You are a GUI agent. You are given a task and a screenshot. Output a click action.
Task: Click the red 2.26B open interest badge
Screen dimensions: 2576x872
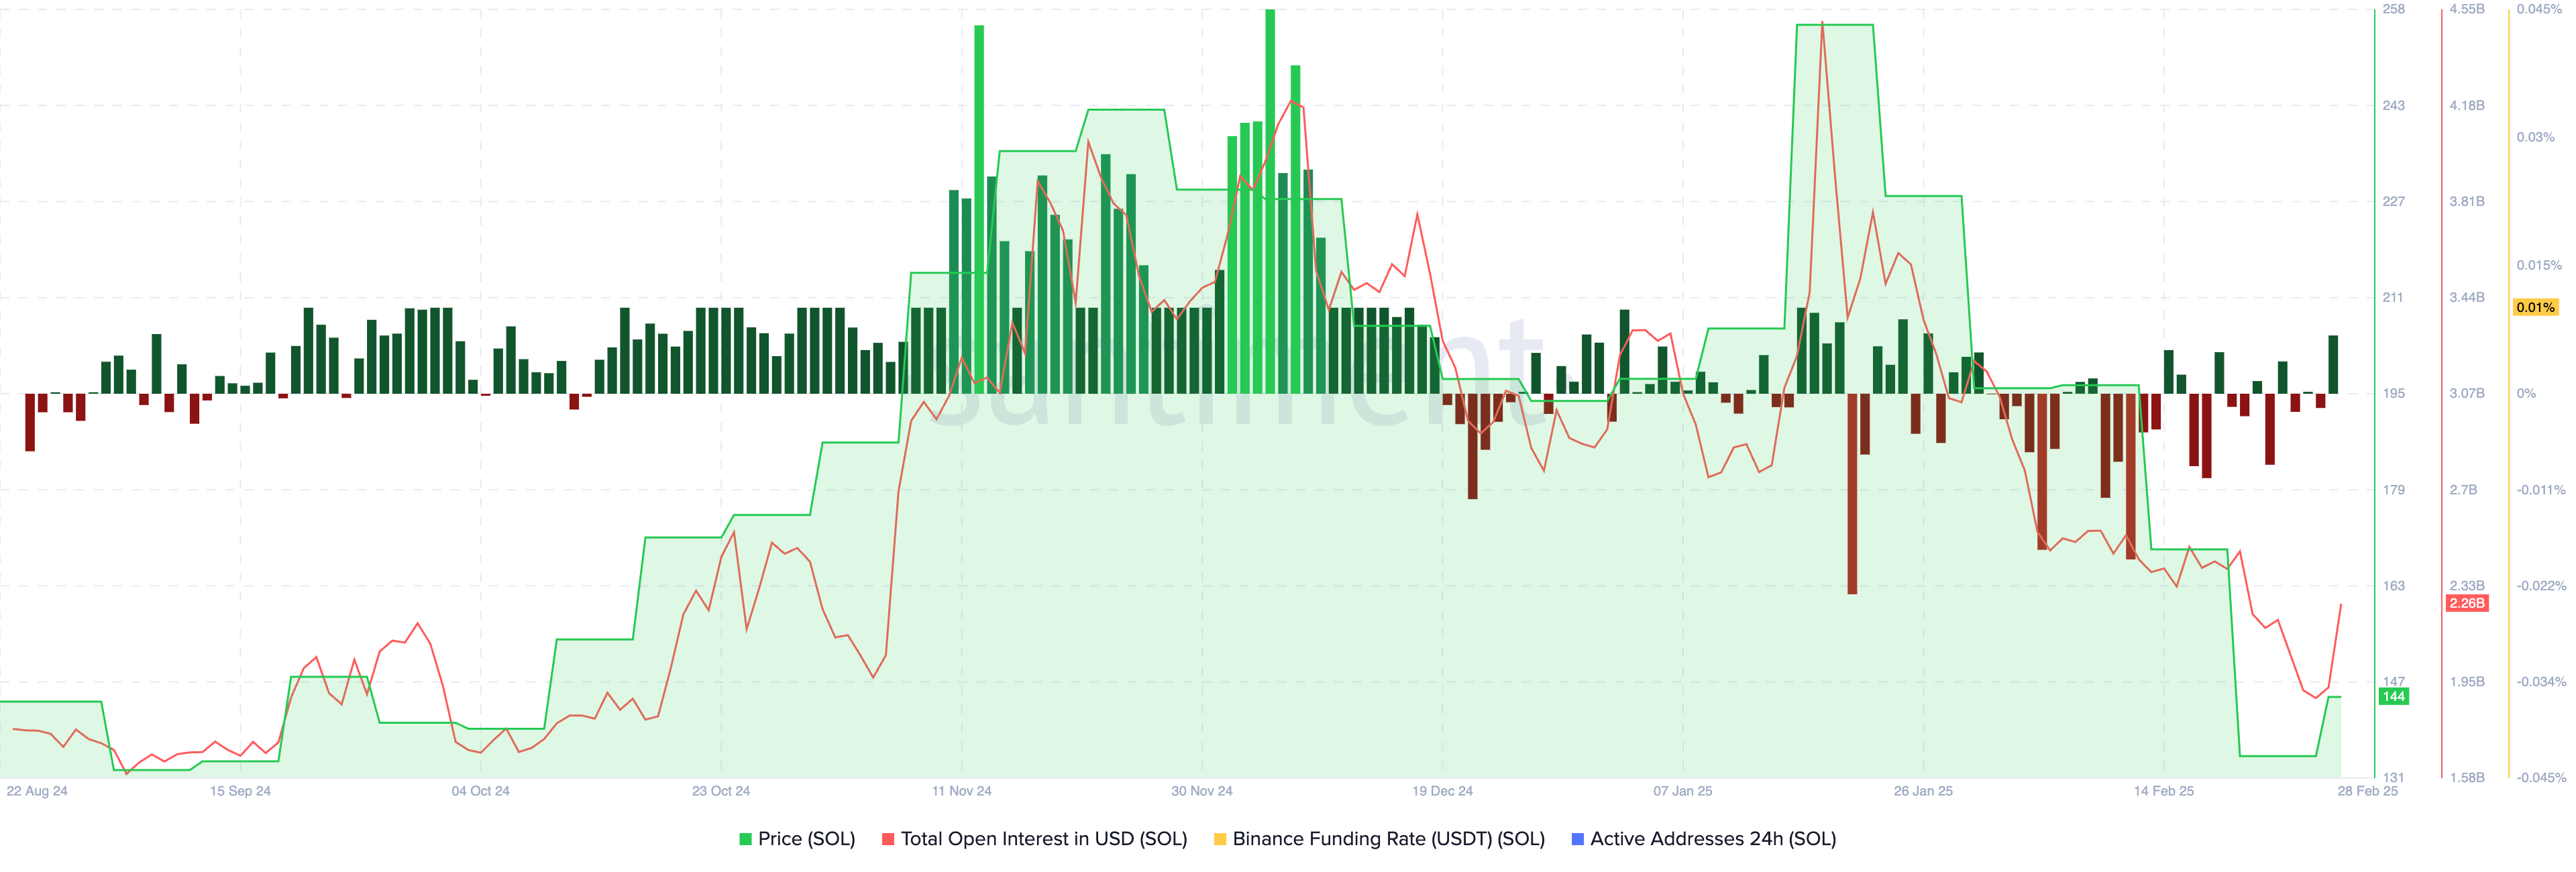tap(2466, 603)
